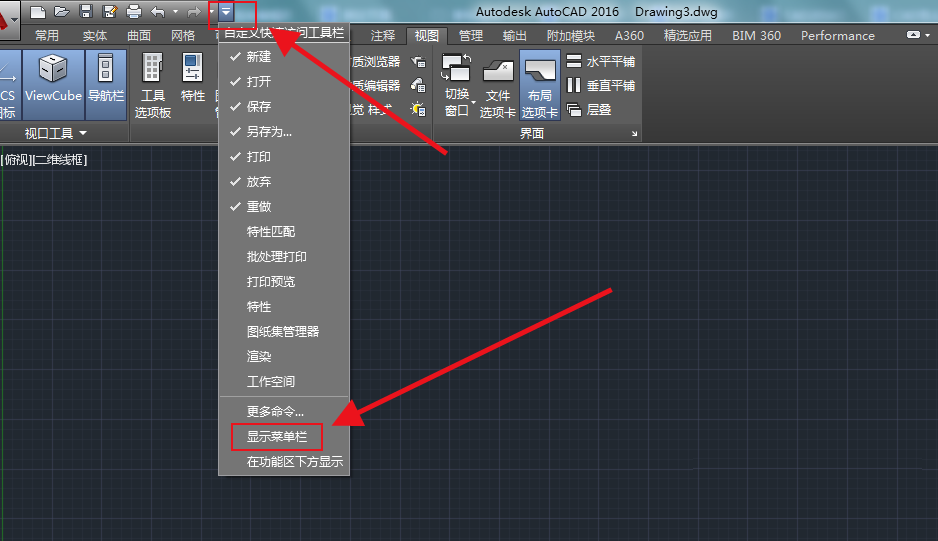The width and height of the screenshot is (938, 541).
Task: Uncheck 新建 in the customize menu
Action: pyautogui.click(x=284, y=56)
